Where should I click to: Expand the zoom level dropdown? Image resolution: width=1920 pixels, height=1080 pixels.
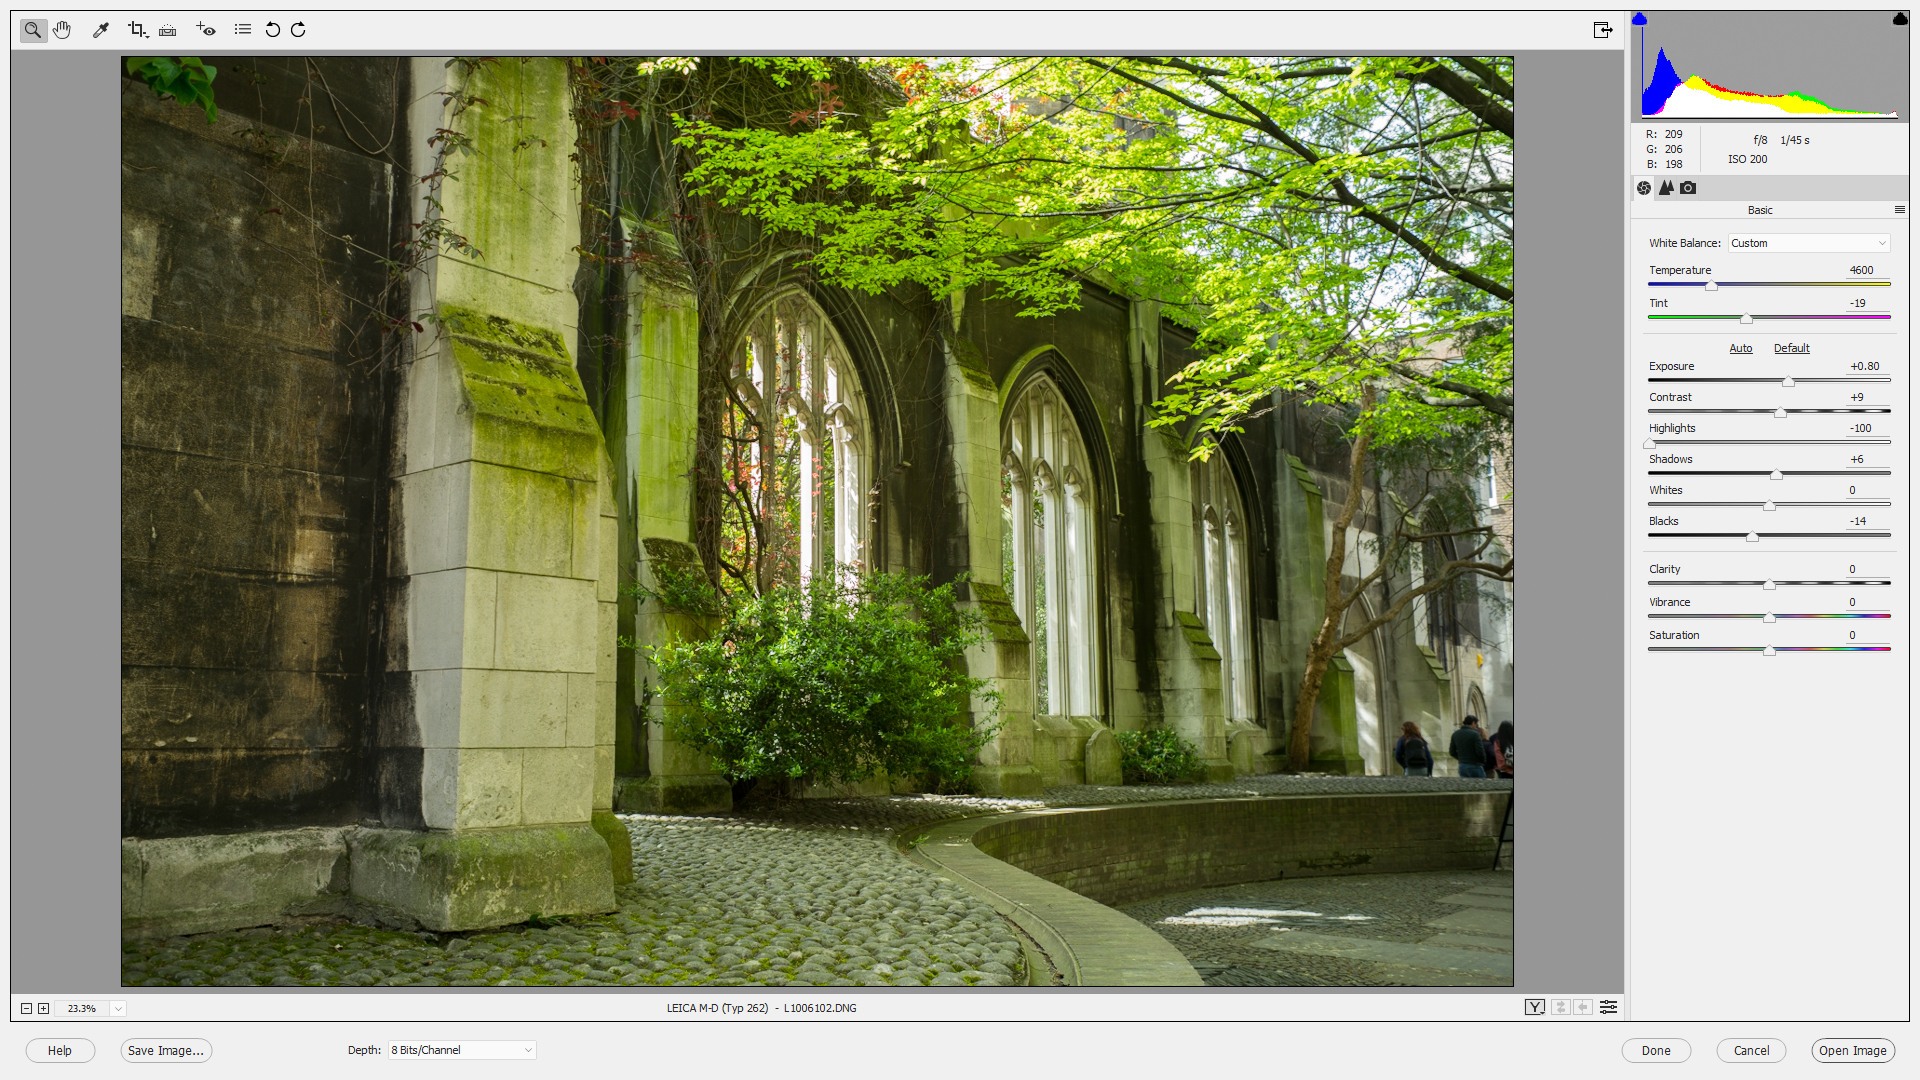tap(118, 1008)
